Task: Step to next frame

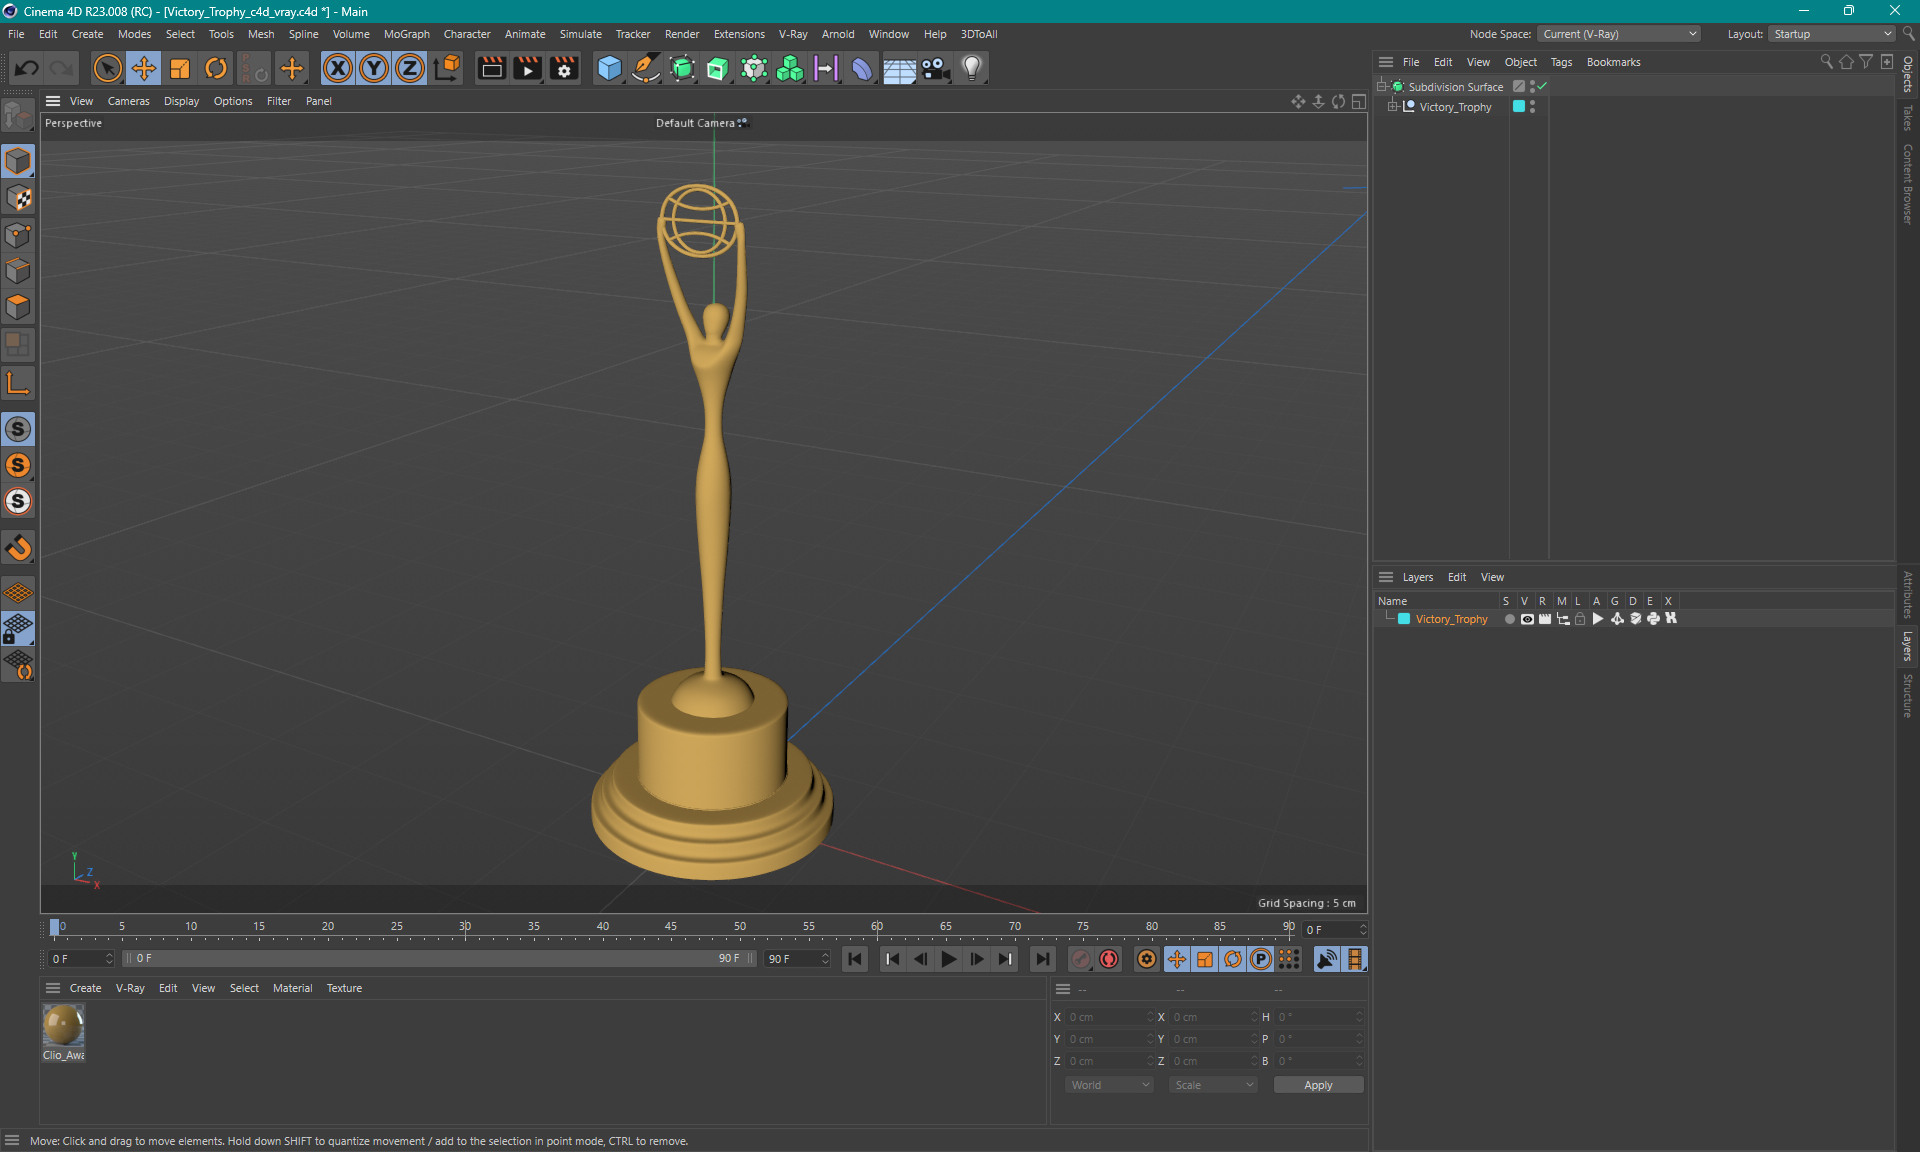Action: click(977, 959)
